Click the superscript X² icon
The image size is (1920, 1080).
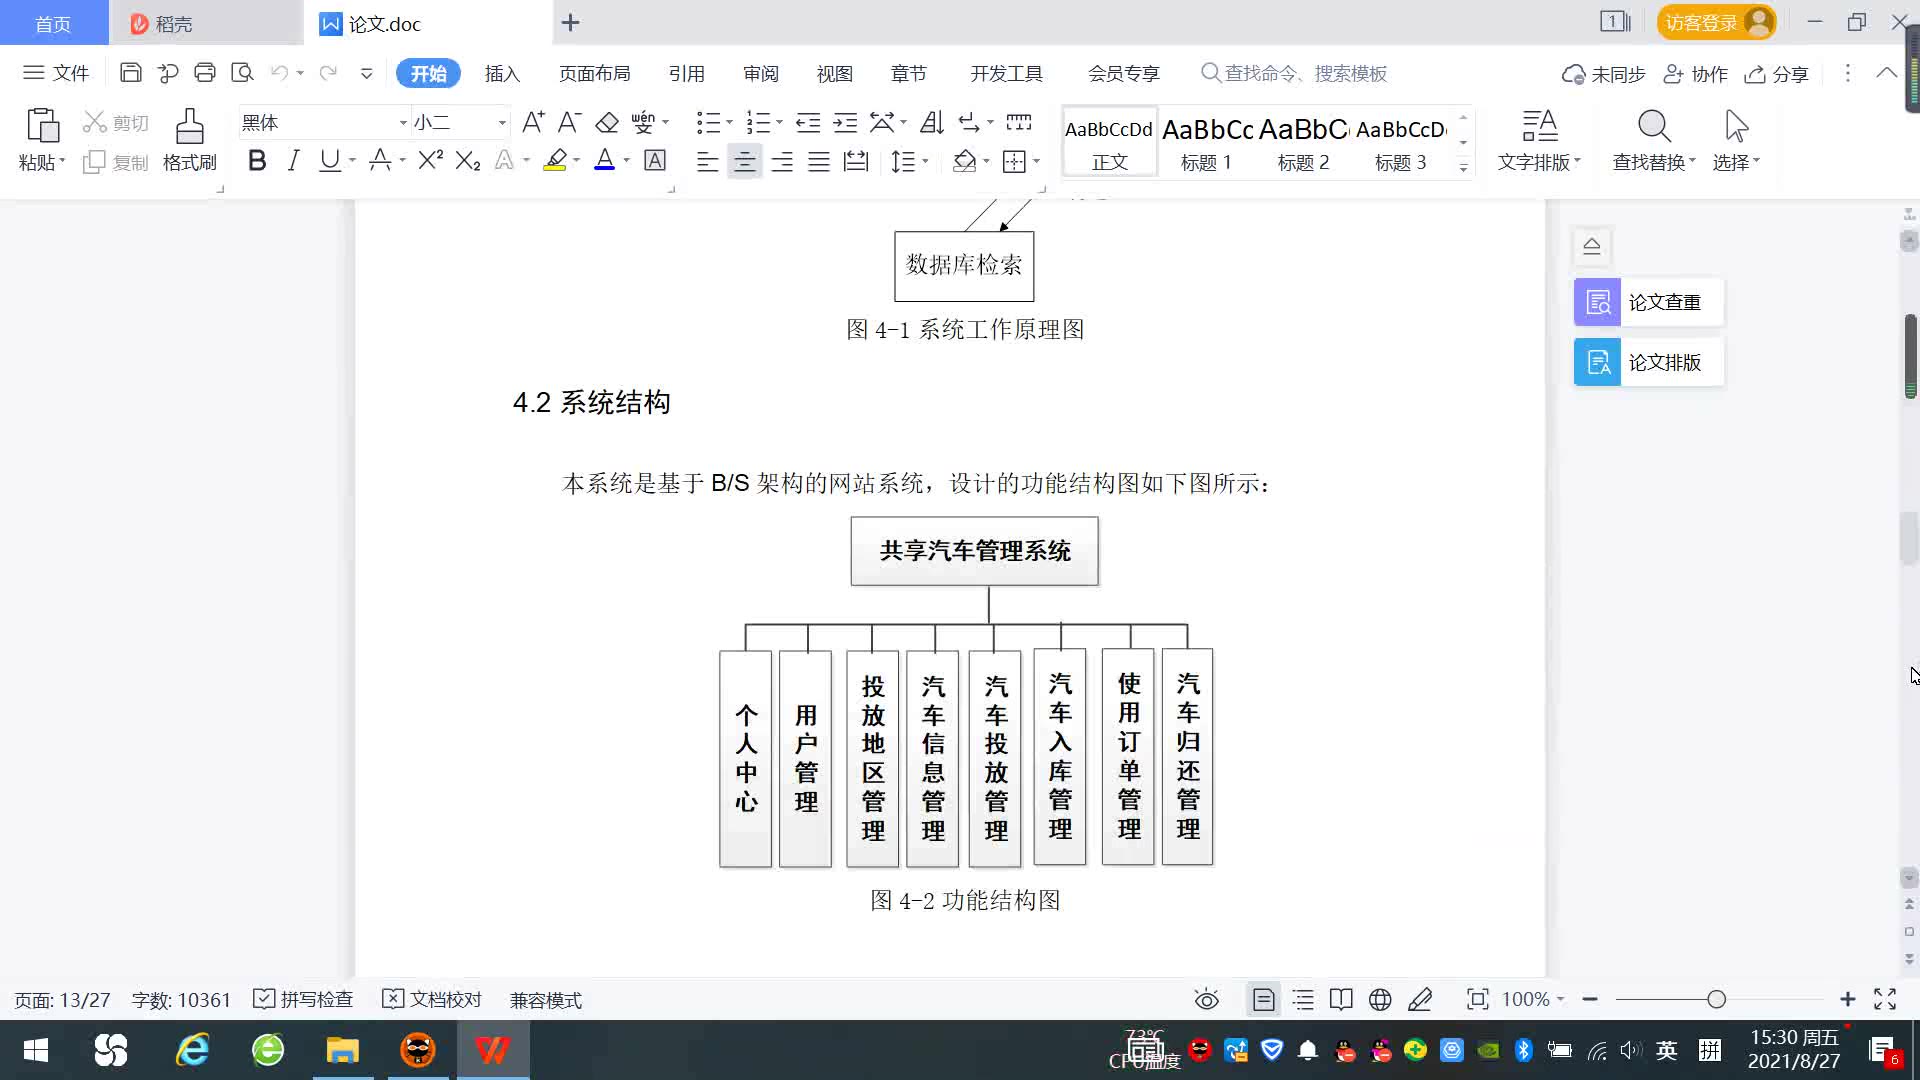coord(430,161)
